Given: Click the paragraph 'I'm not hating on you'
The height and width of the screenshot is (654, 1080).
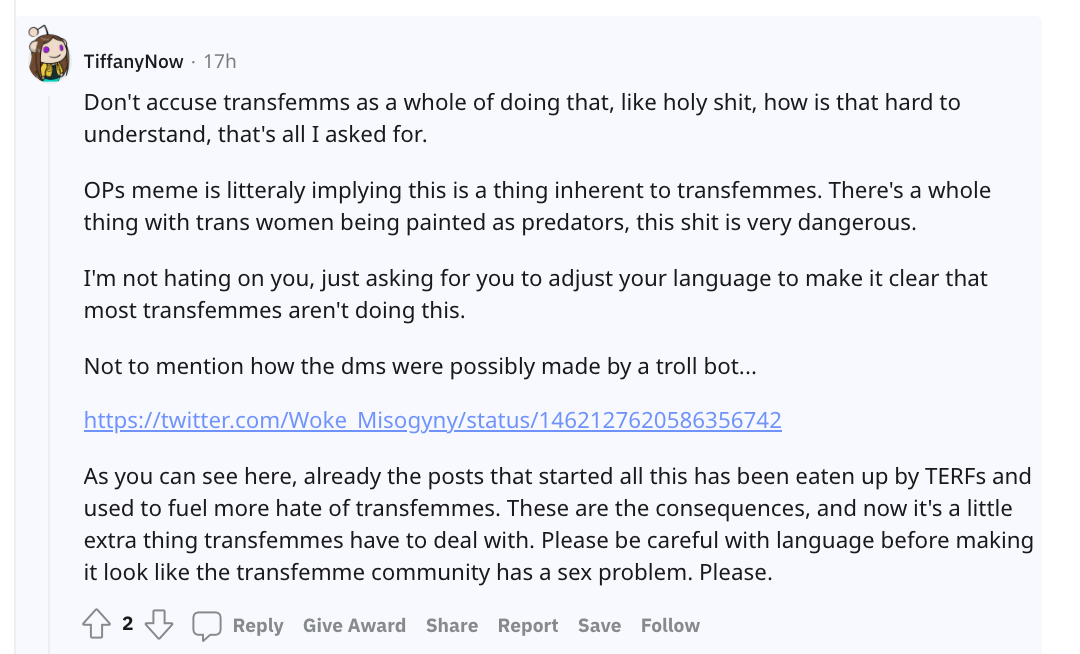Looking at the screenshot, I should [536, 294].
